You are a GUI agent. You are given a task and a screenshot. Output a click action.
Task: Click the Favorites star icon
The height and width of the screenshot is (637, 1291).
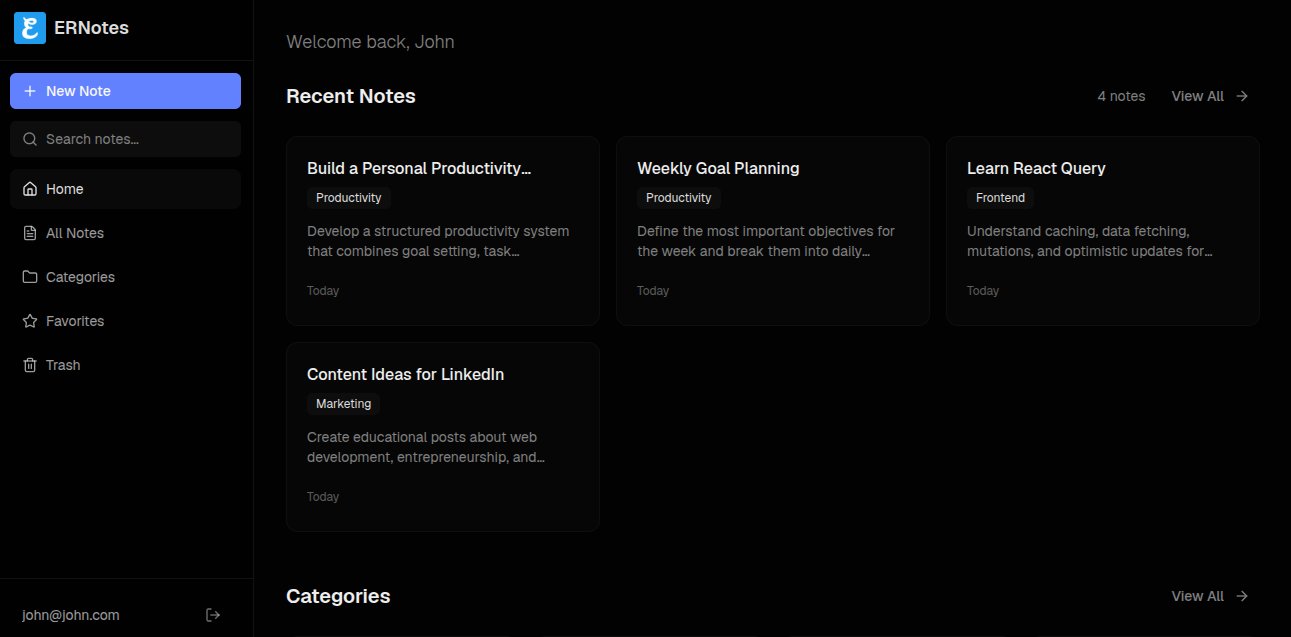tap(30, 321)
